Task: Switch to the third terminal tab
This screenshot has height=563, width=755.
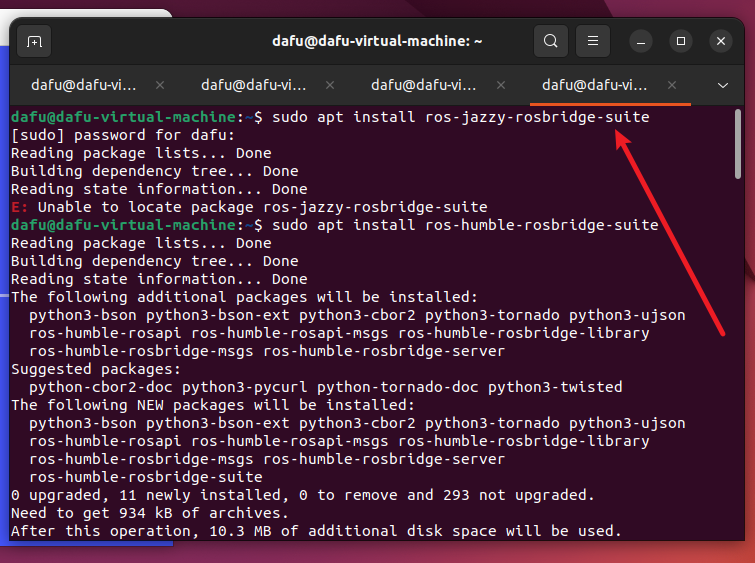Action: (423, 85)
